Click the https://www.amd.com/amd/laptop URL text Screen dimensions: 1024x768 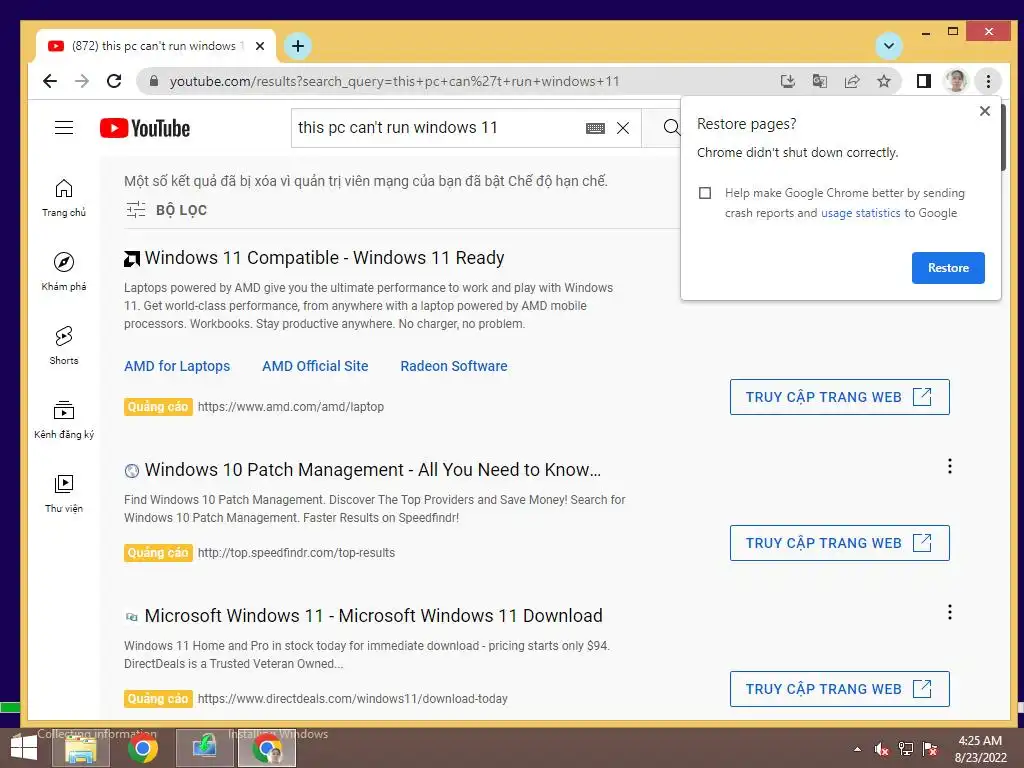pyautogui.click(x=291, y=407)
